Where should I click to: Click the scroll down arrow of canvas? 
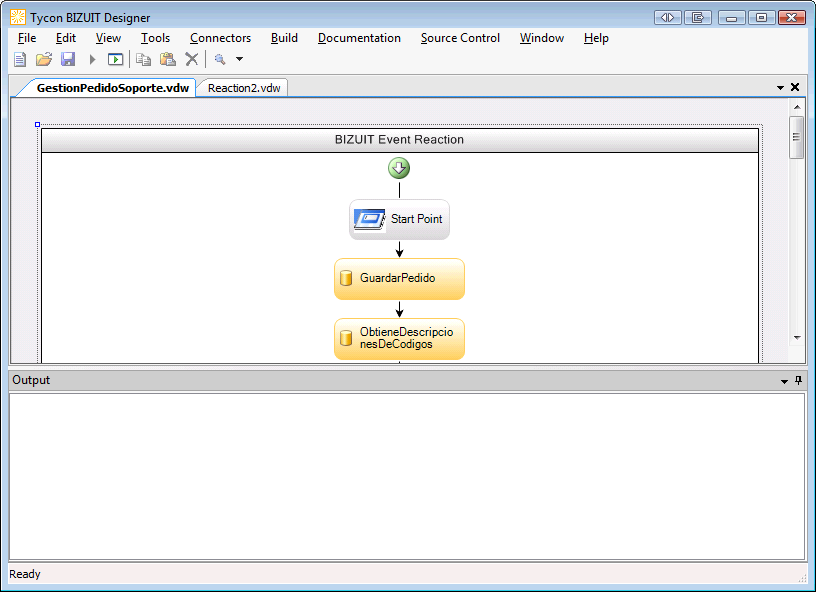pos(797,338)
